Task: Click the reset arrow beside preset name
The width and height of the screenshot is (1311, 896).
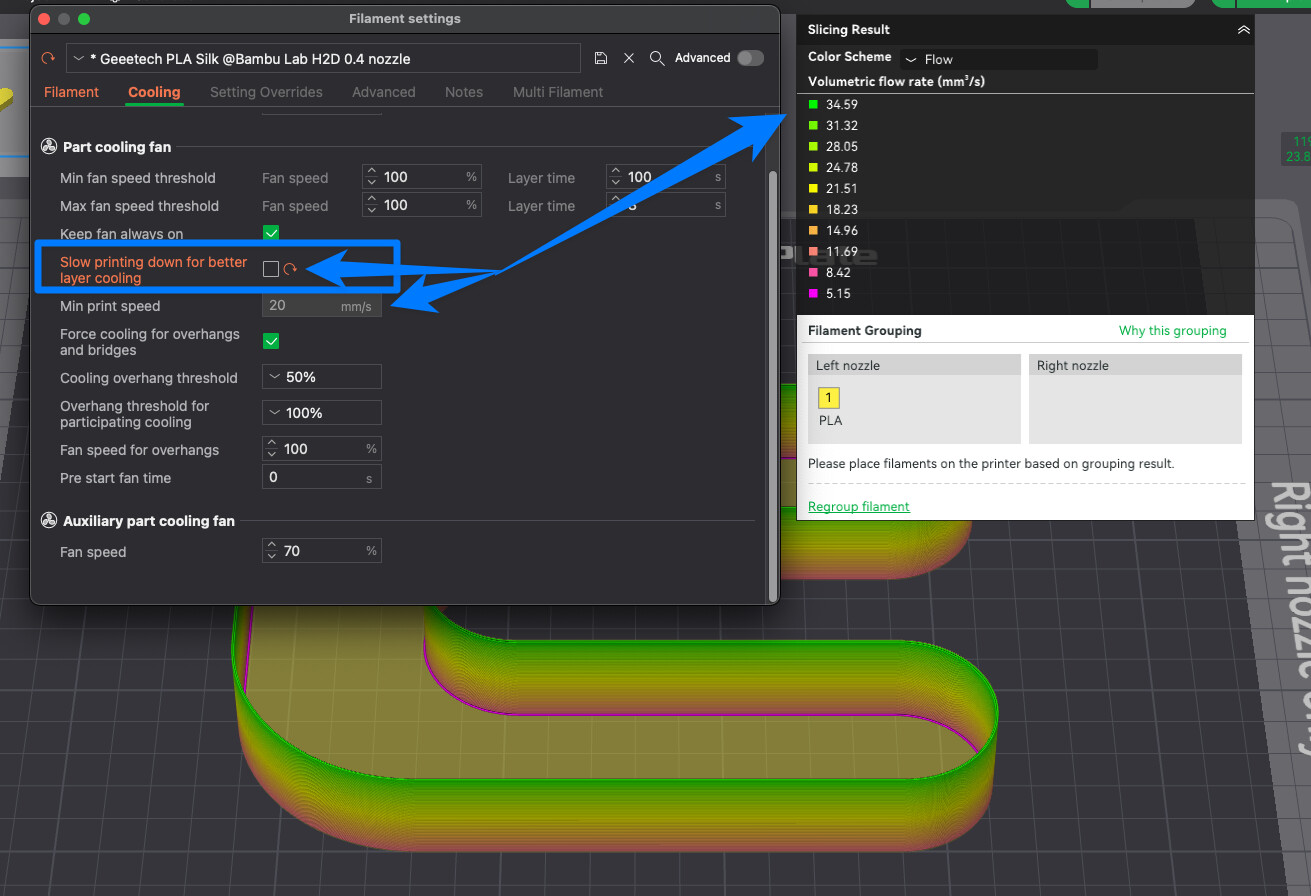Action: tap(48, 58)
